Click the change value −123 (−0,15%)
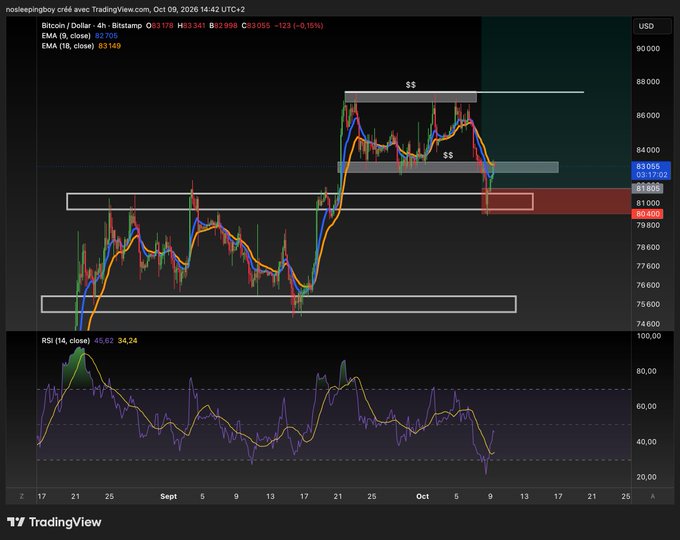The height and width of the screenshot is (540, 680). 299,26
